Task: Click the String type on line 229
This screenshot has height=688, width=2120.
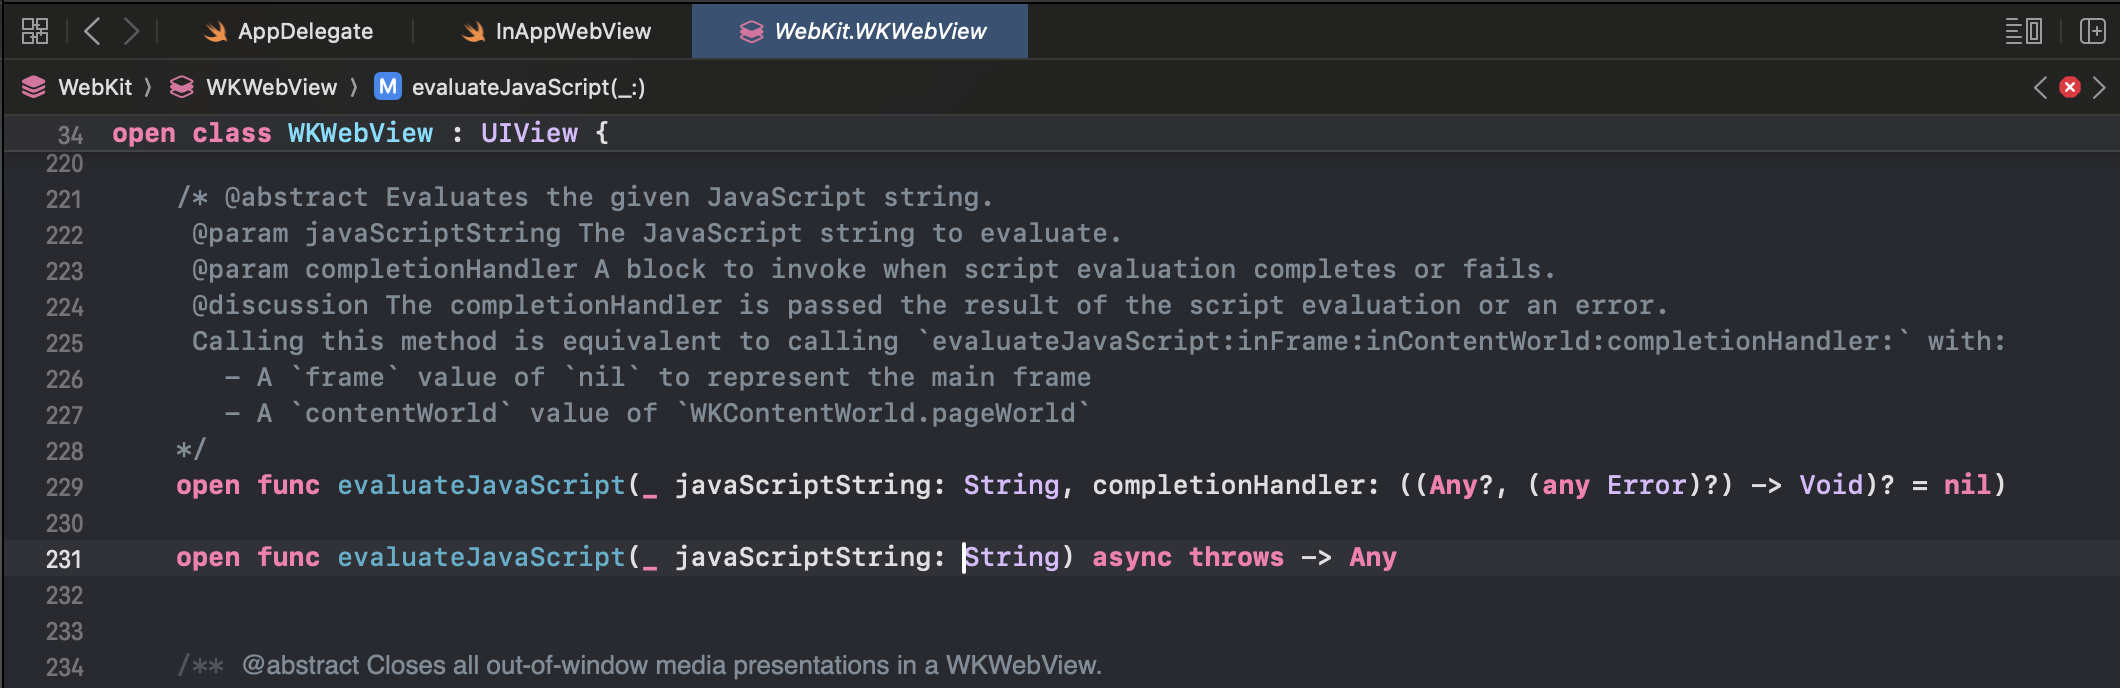Action: [x=1011, y=485]
